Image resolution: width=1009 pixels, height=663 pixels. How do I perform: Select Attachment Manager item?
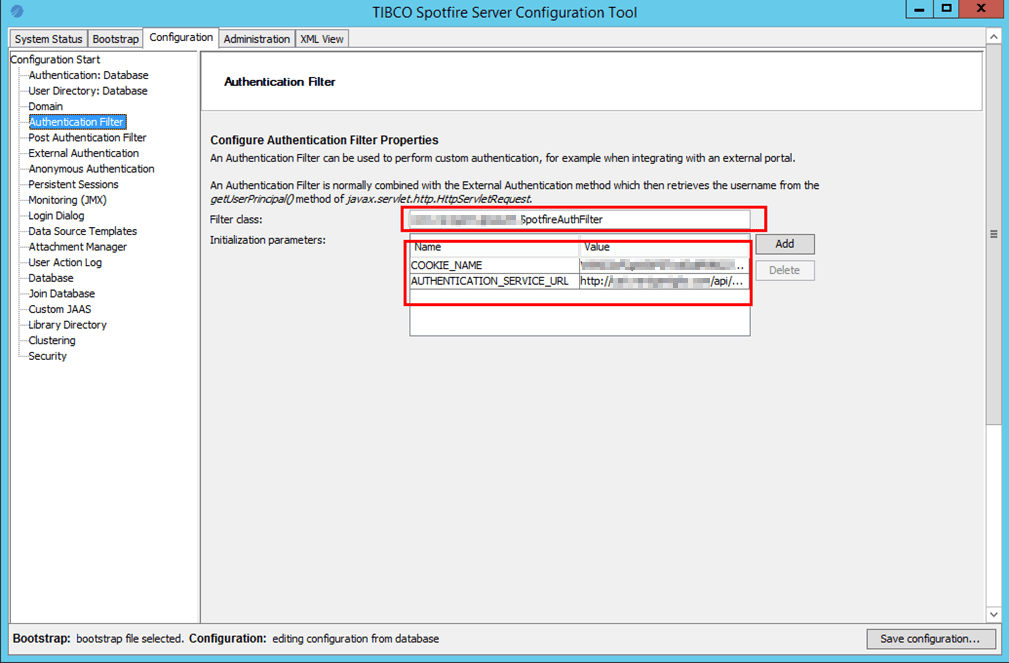[x=77, y=247]
